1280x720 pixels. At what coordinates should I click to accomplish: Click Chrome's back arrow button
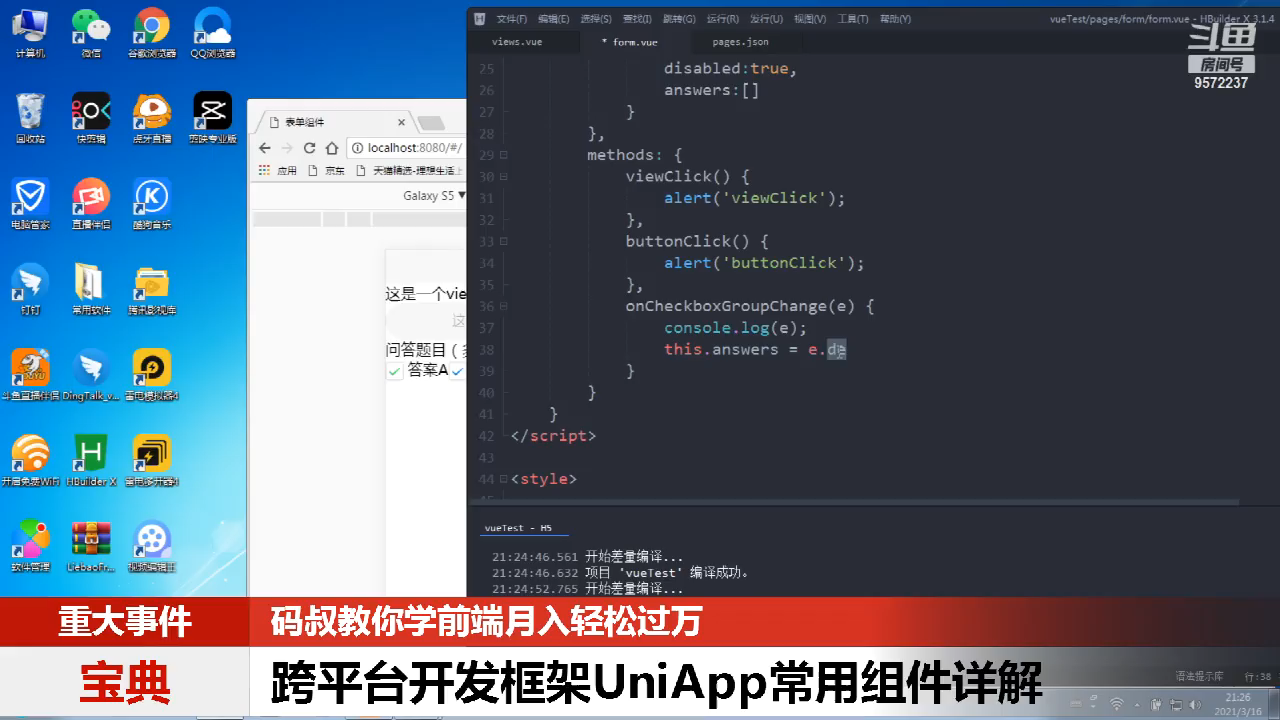pyautogui.click(x=264, y=148)
